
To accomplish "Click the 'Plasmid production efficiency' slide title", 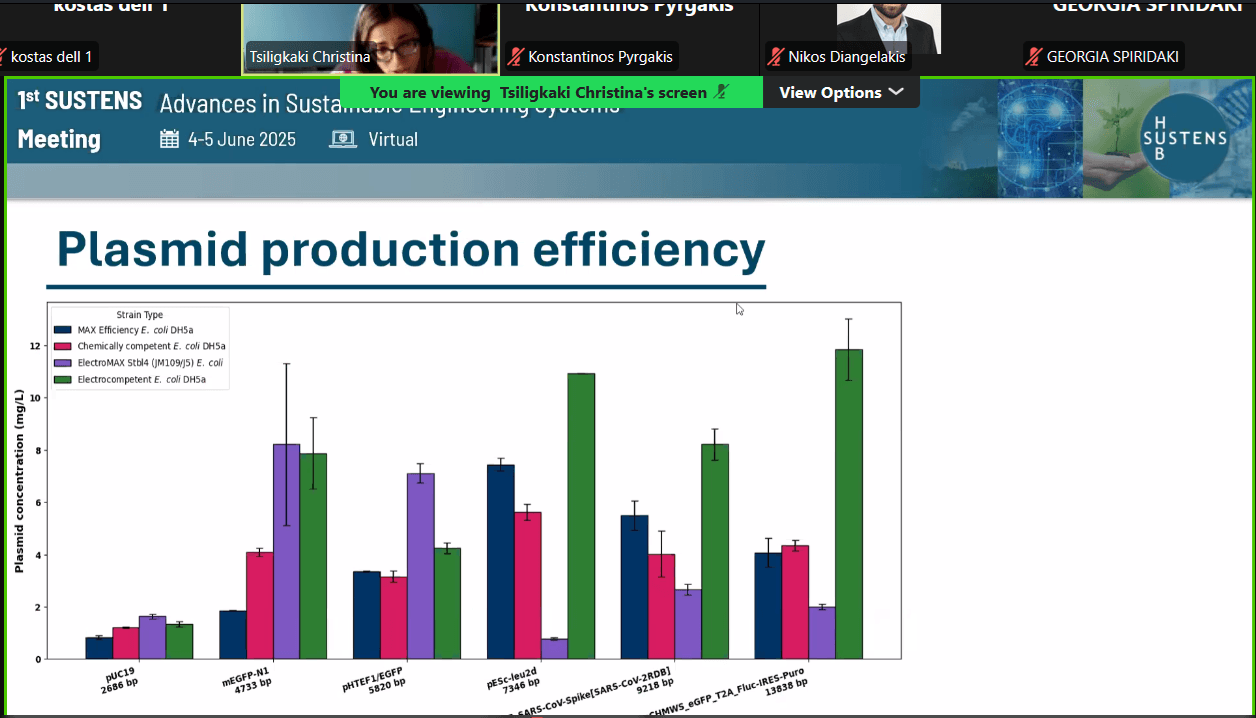I will [410, 249].
